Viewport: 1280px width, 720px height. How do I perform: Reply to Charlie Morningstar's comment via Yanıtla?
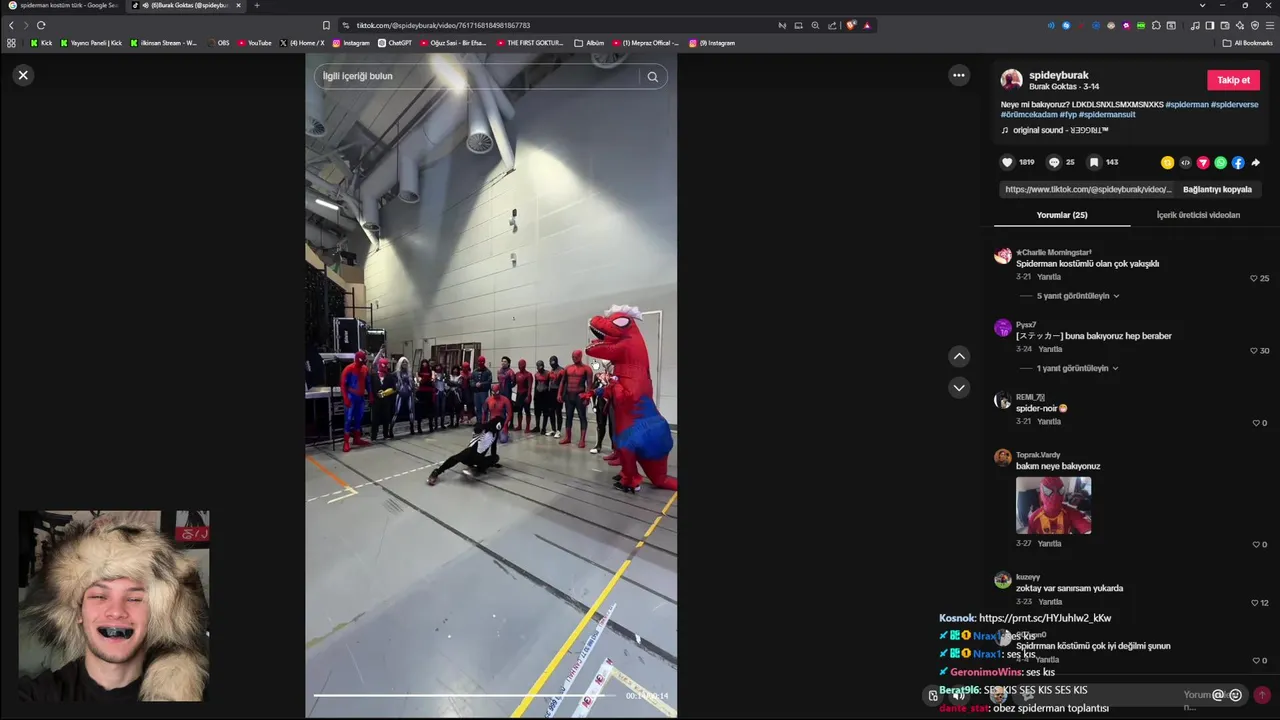pyautogui.click(x=1049, y=277)
